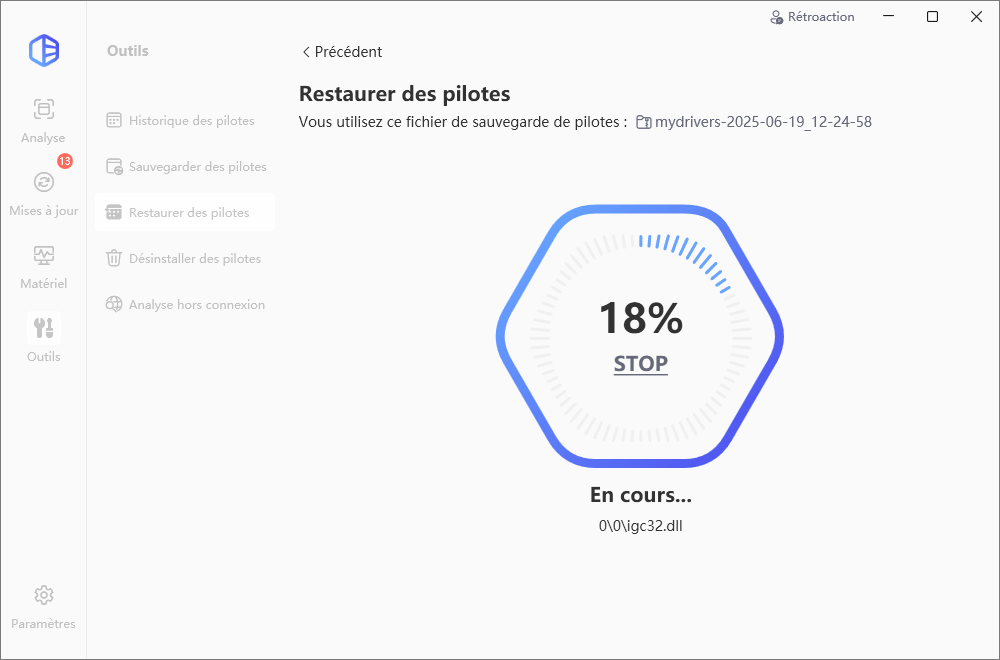The width and height of the screenshot is (1000, 660).
Task: Select the Outils tools icon
Action: 43,328
